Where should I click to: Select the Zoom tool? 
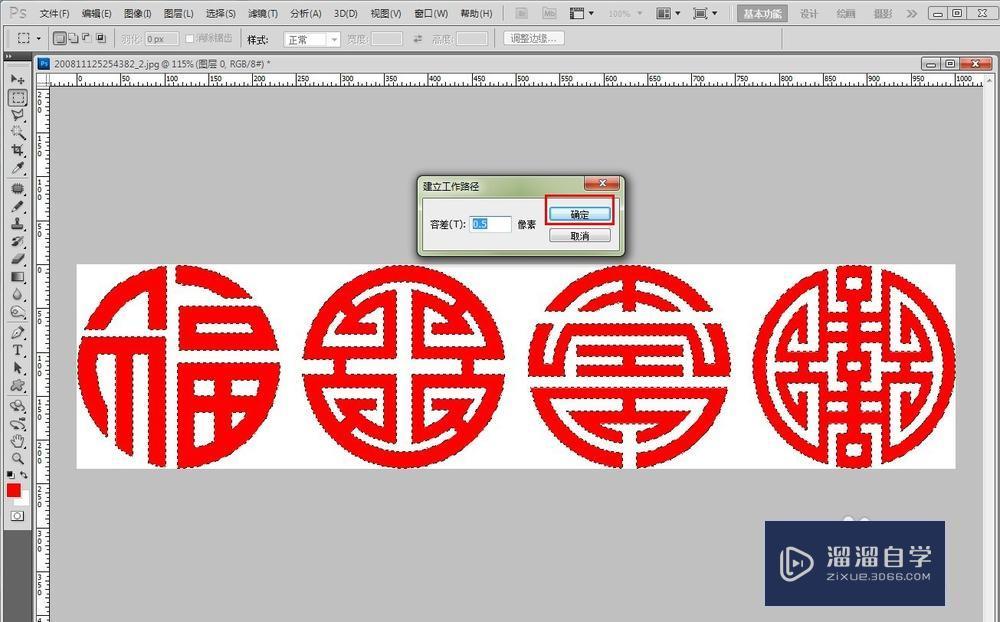(x=17, y=459)
